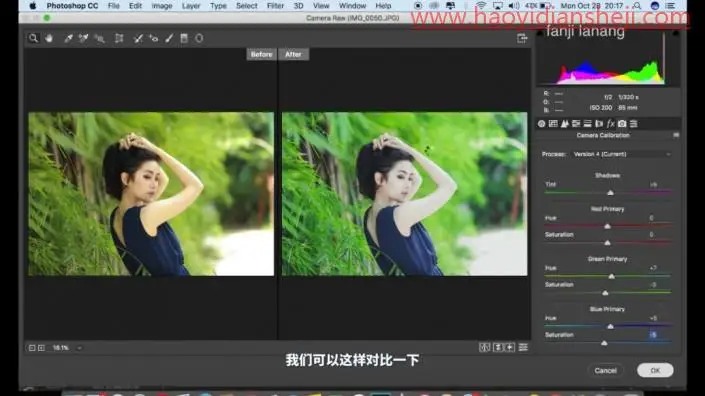Select the White Balance eyedropper tool
The image size is (705, 396).
(68, 38)
